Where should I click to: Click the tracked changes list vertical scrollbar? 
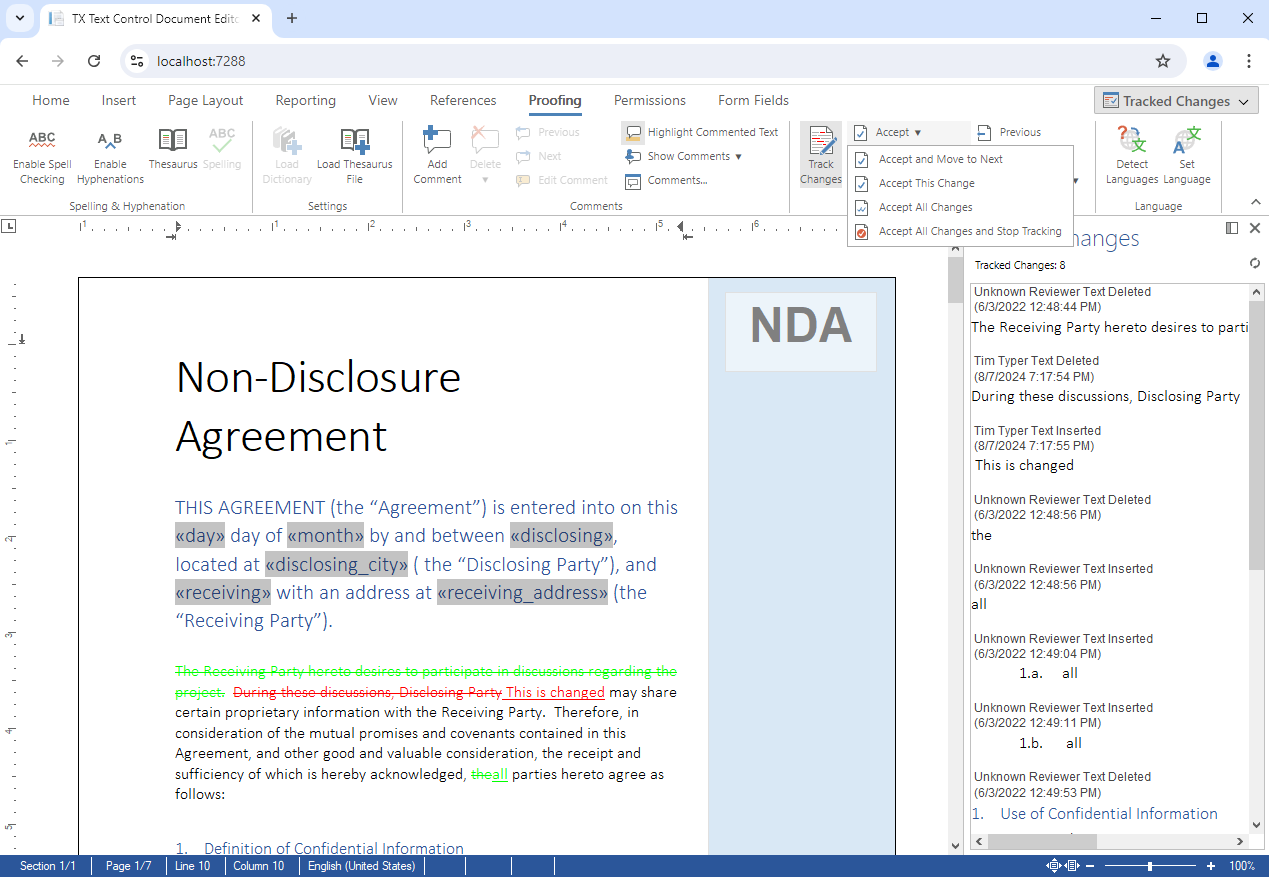(1256, 435)
